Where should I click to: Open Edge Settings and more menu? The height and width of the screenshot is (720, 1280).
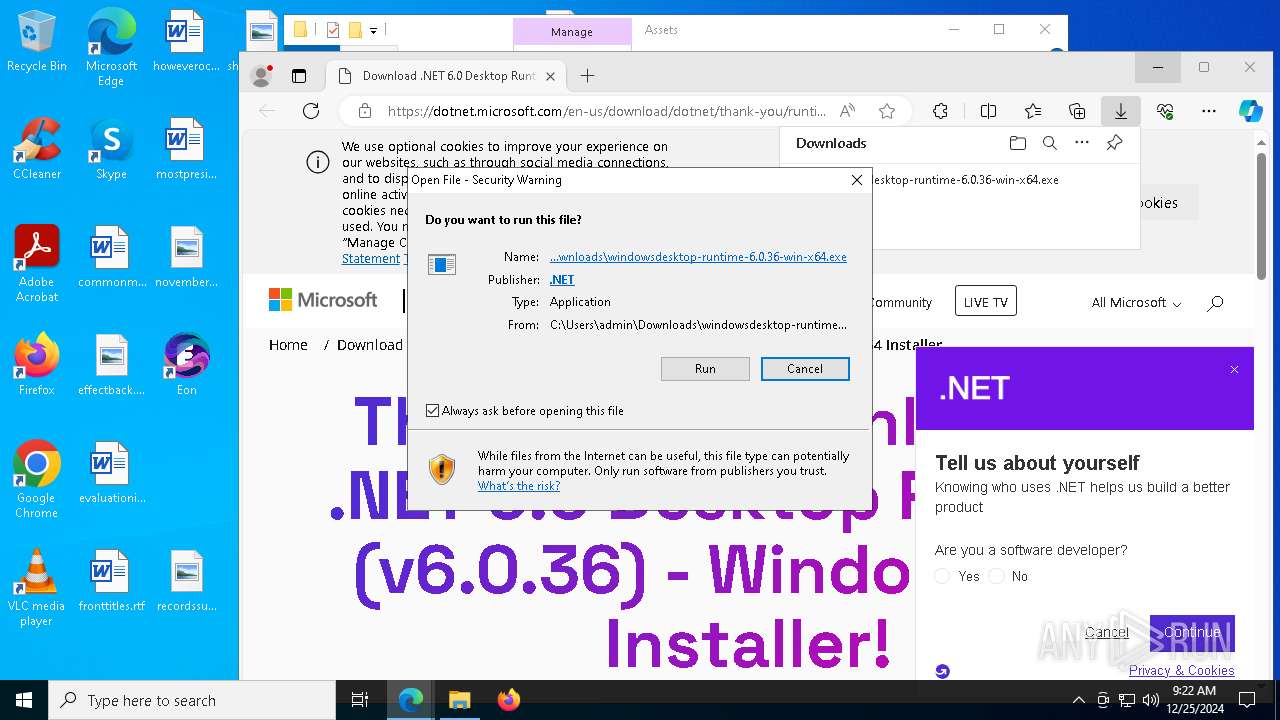[1209, 111]
